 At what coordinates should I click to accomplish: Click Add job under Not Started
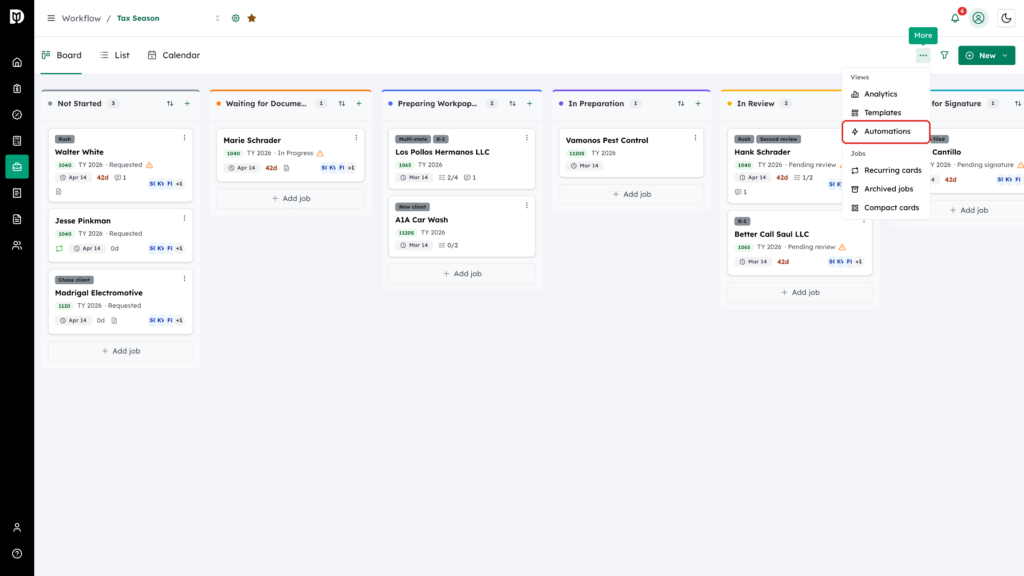coord(121,351)
